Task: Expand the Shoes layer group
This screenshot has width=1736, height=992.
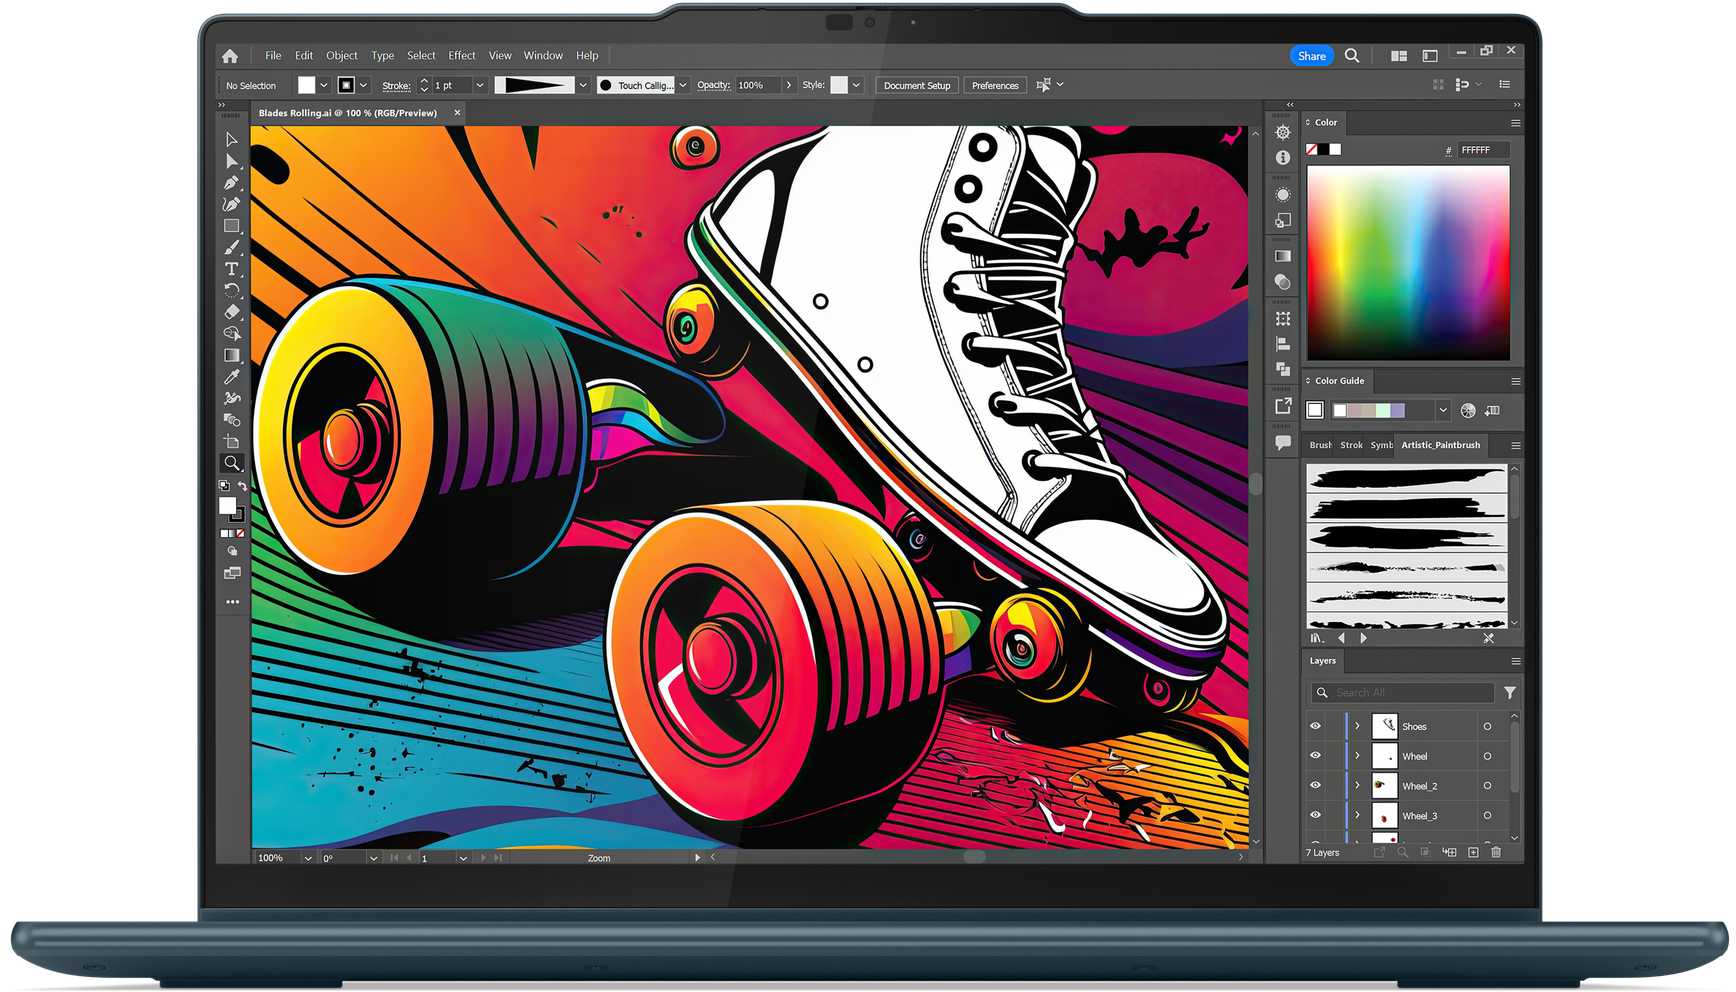Action: pyautogui.click(x=1357, y=726)
